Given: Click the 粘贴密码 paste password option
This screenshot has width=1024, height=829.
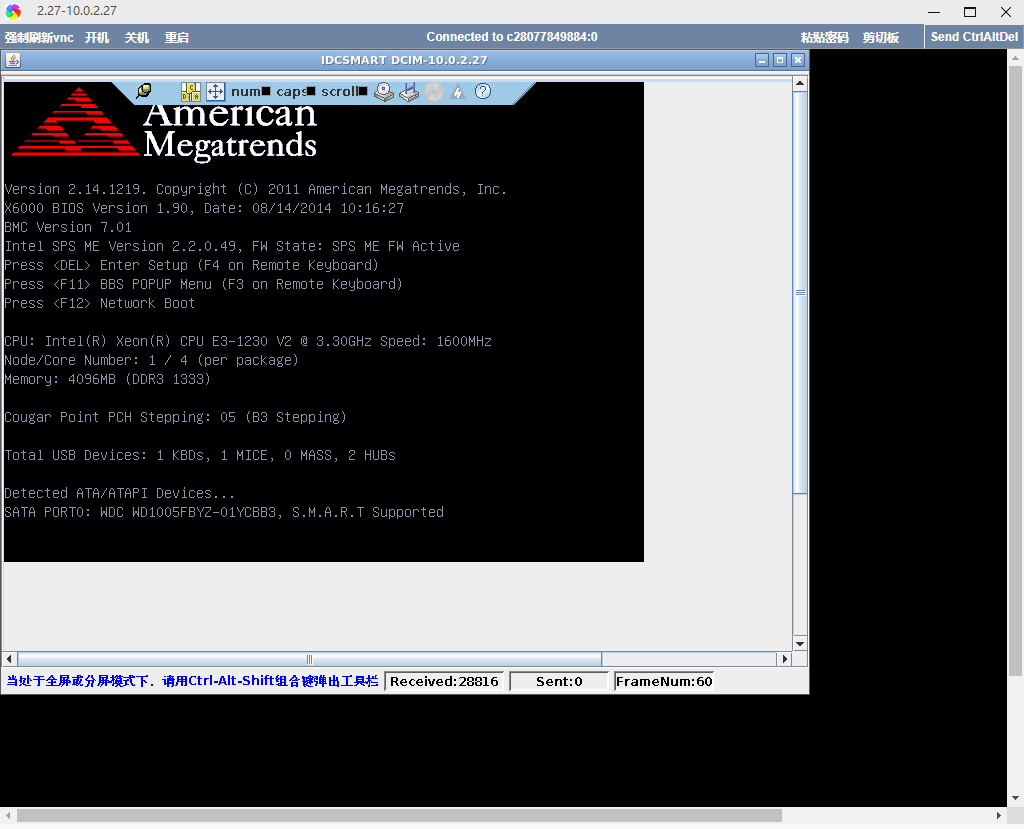Looking at the screenshot, I should click(824, 38).
